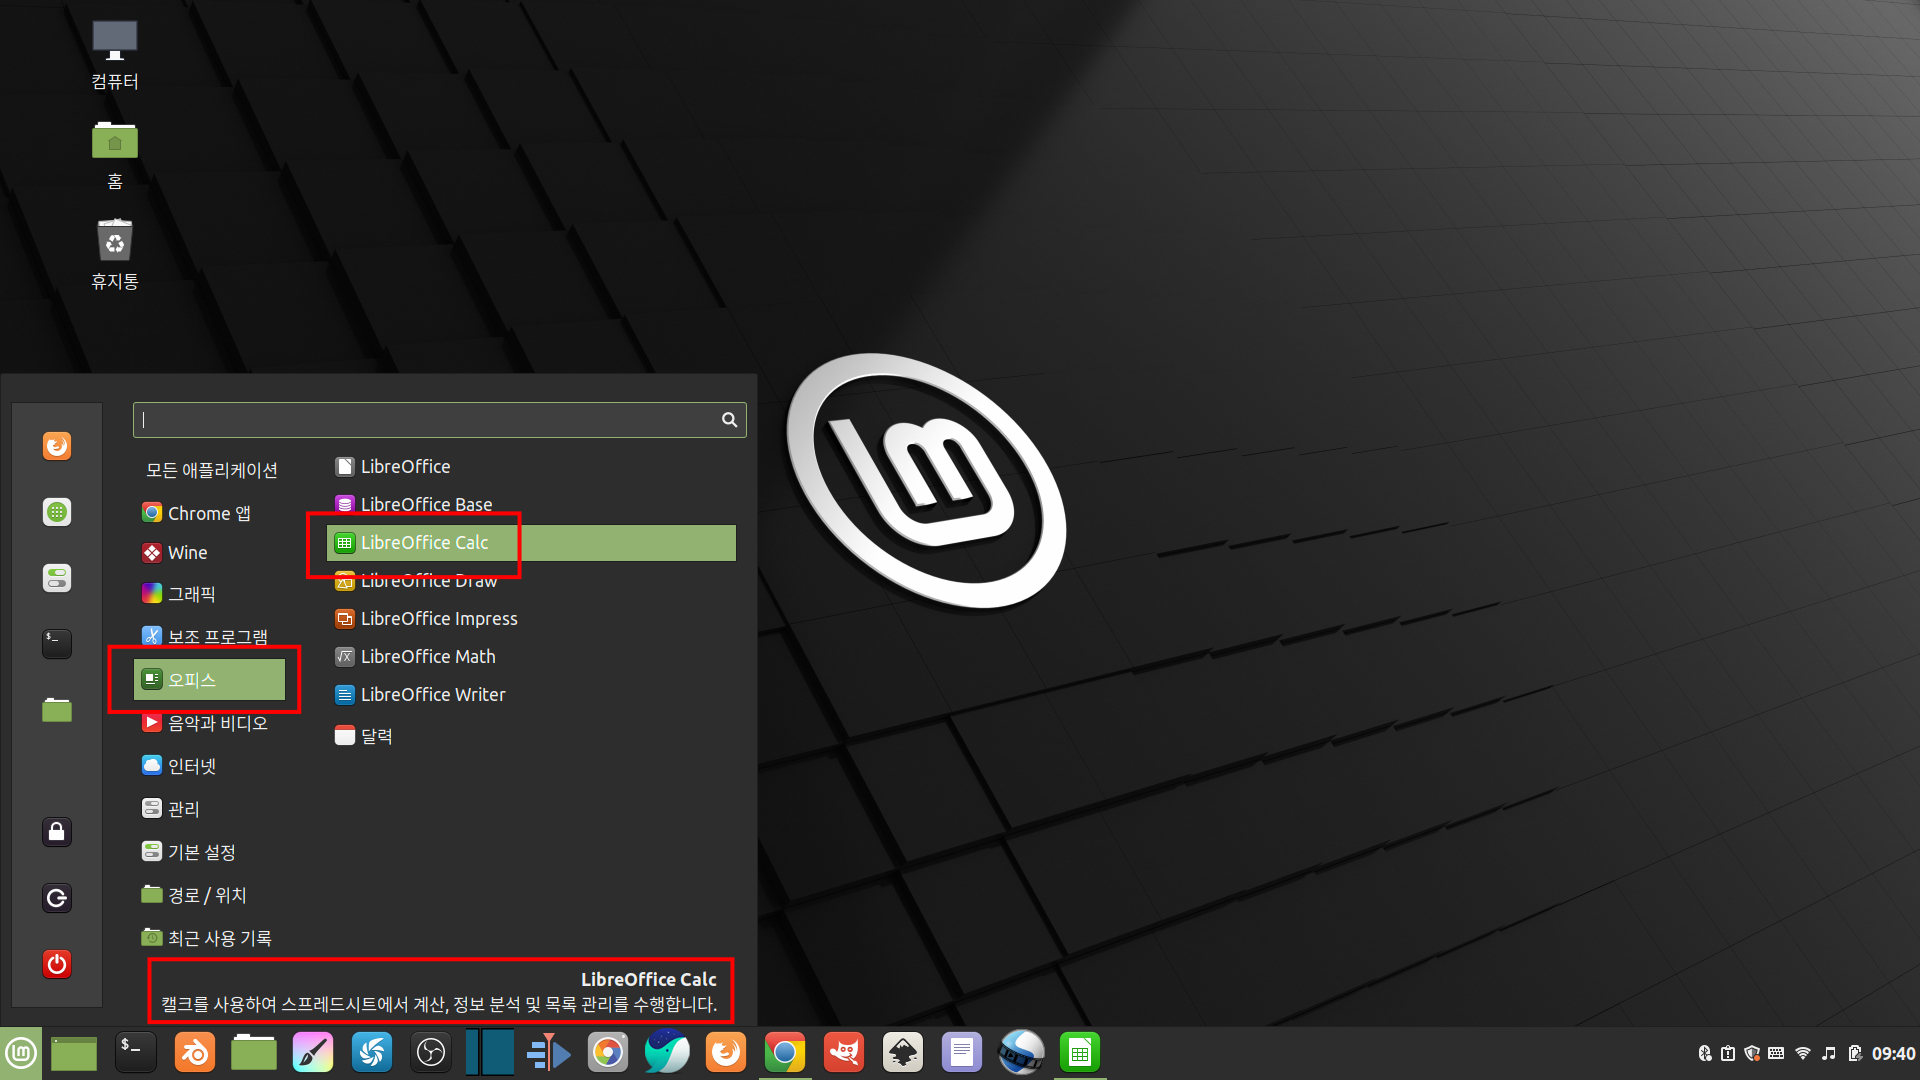
Task: Launch Kdenlive from the panel
Action: (x=549, y=1053)
